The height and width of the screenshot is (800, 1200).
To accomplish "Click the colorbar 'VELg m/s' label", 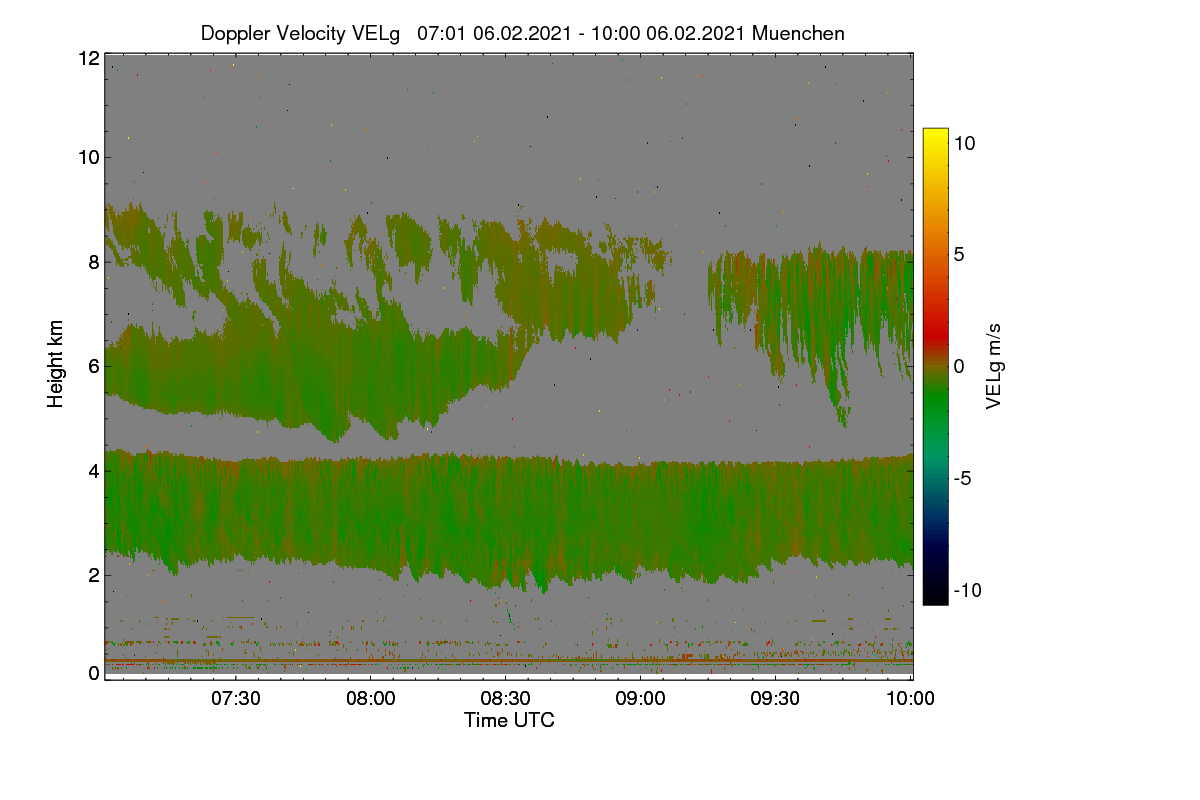I will (994, 366).
